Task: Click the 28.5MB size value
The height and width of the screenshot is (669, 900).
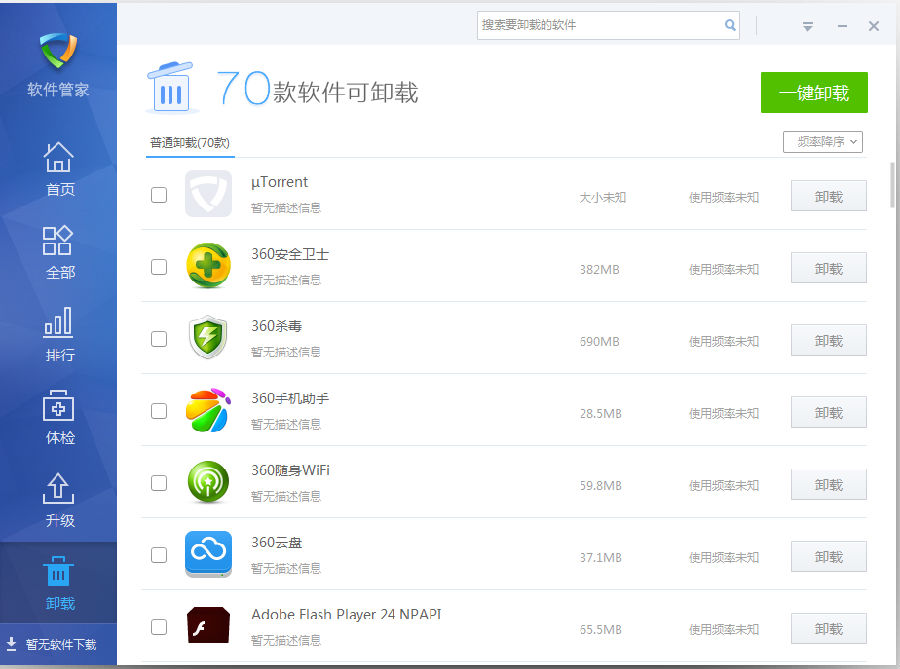Action: (x=600, y=414)
